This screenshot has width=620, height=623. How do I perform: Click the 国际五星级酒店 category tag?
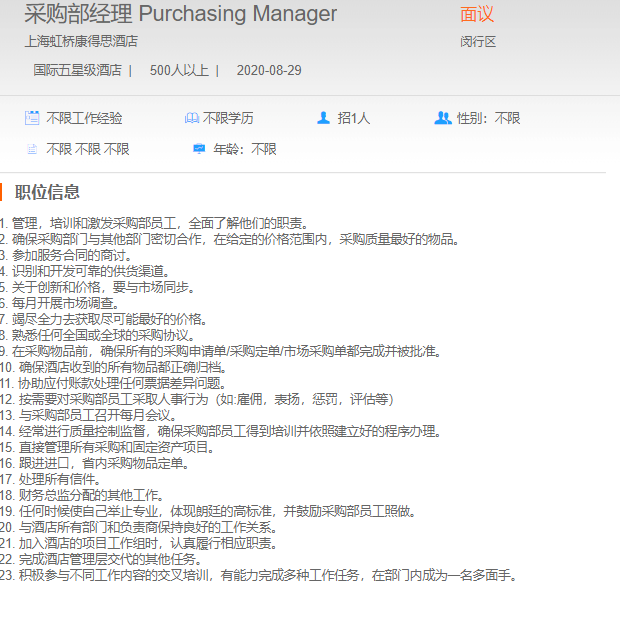pos(77,70)
